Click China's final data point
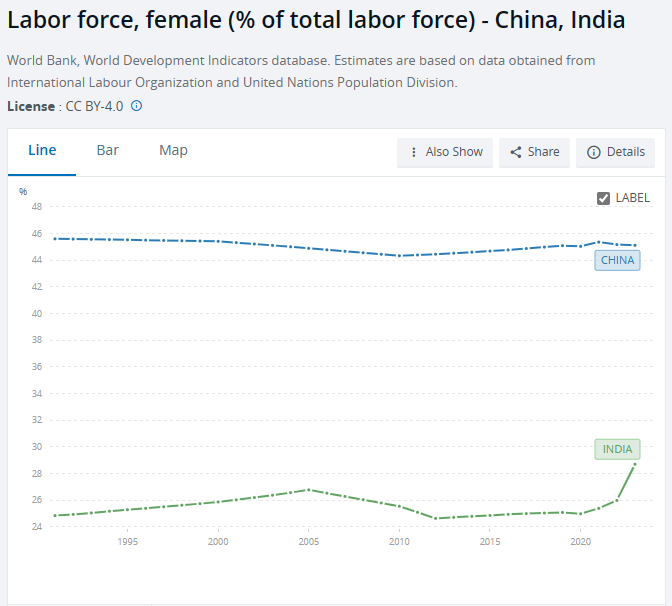The width and height of the screenshot is (672, 606). pos(635,246)
